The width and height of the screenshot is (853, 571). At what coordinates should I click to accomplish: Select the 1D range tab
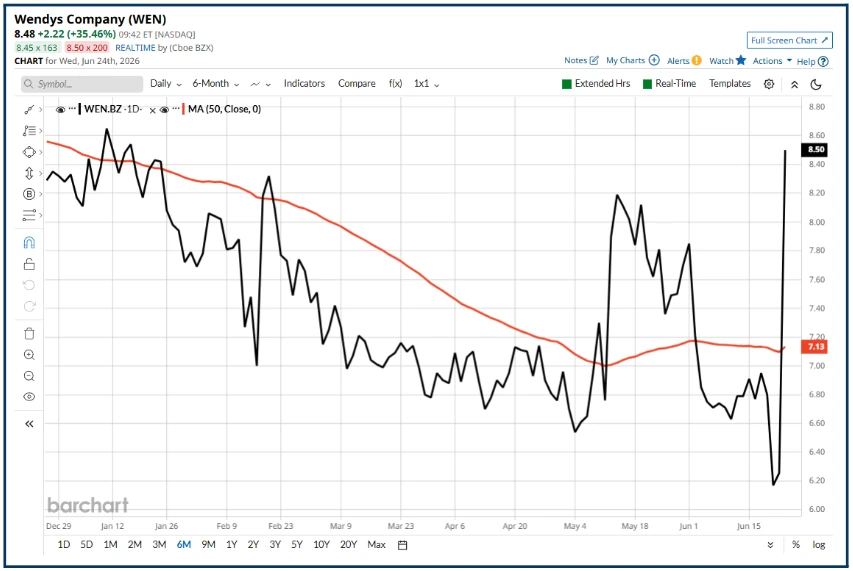point(64,545)
